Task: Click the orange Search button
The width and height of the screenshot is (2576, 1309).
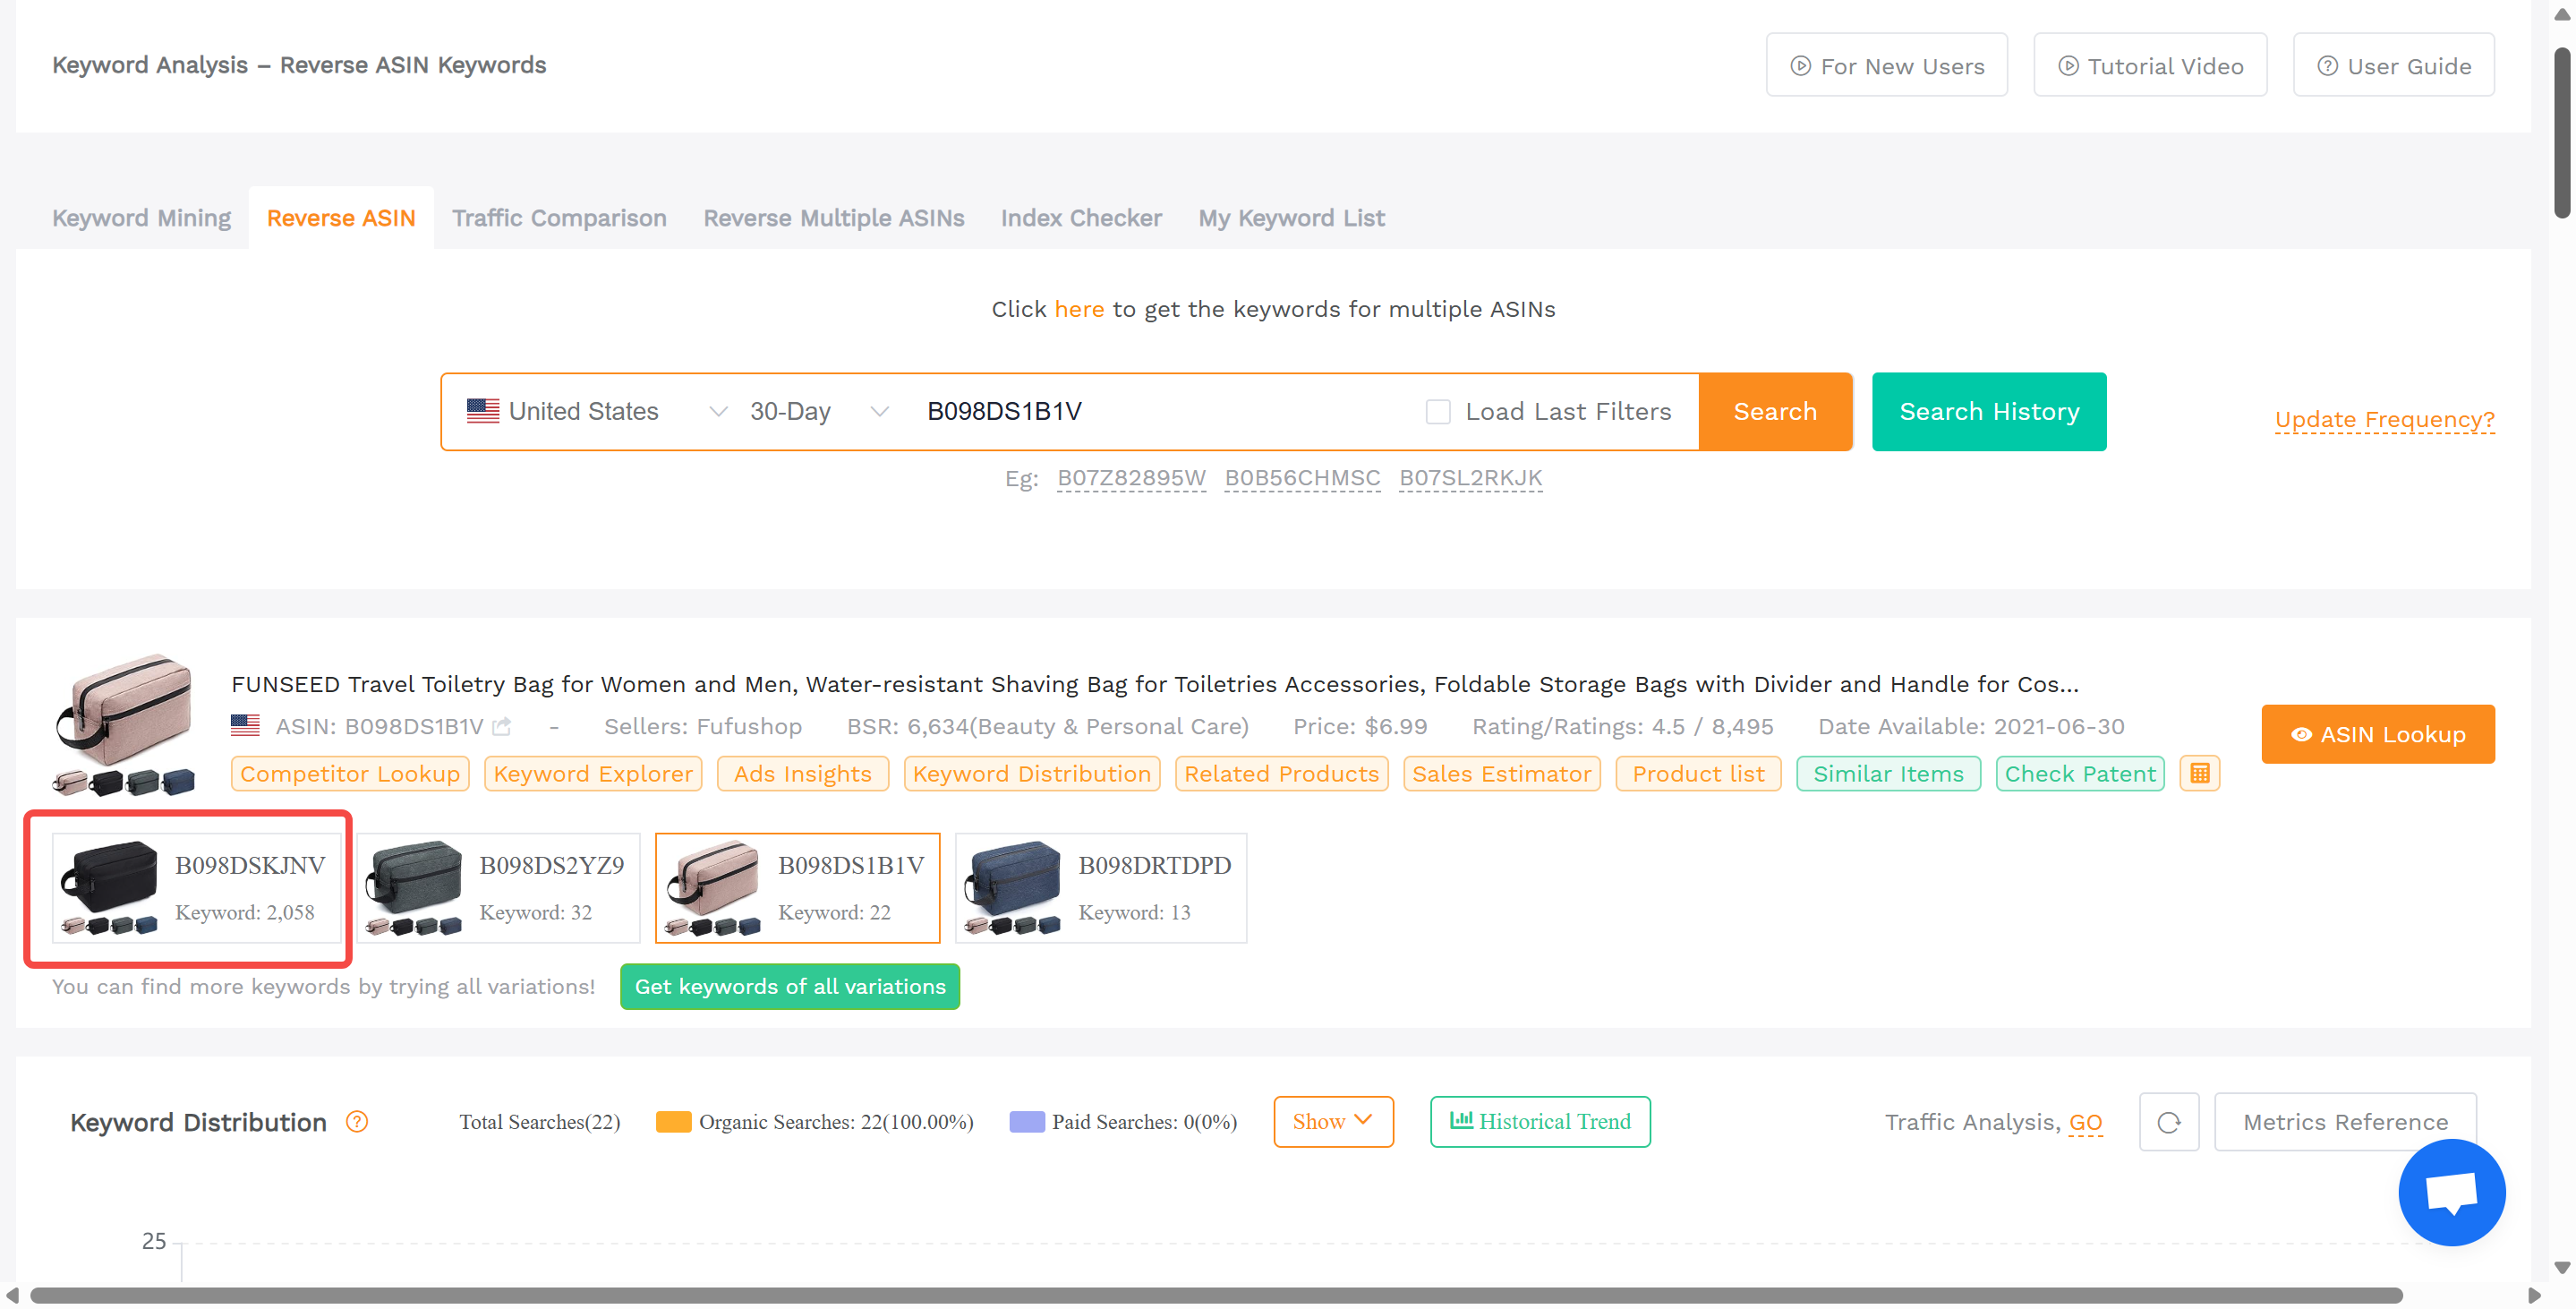Action: [1774, 411]
